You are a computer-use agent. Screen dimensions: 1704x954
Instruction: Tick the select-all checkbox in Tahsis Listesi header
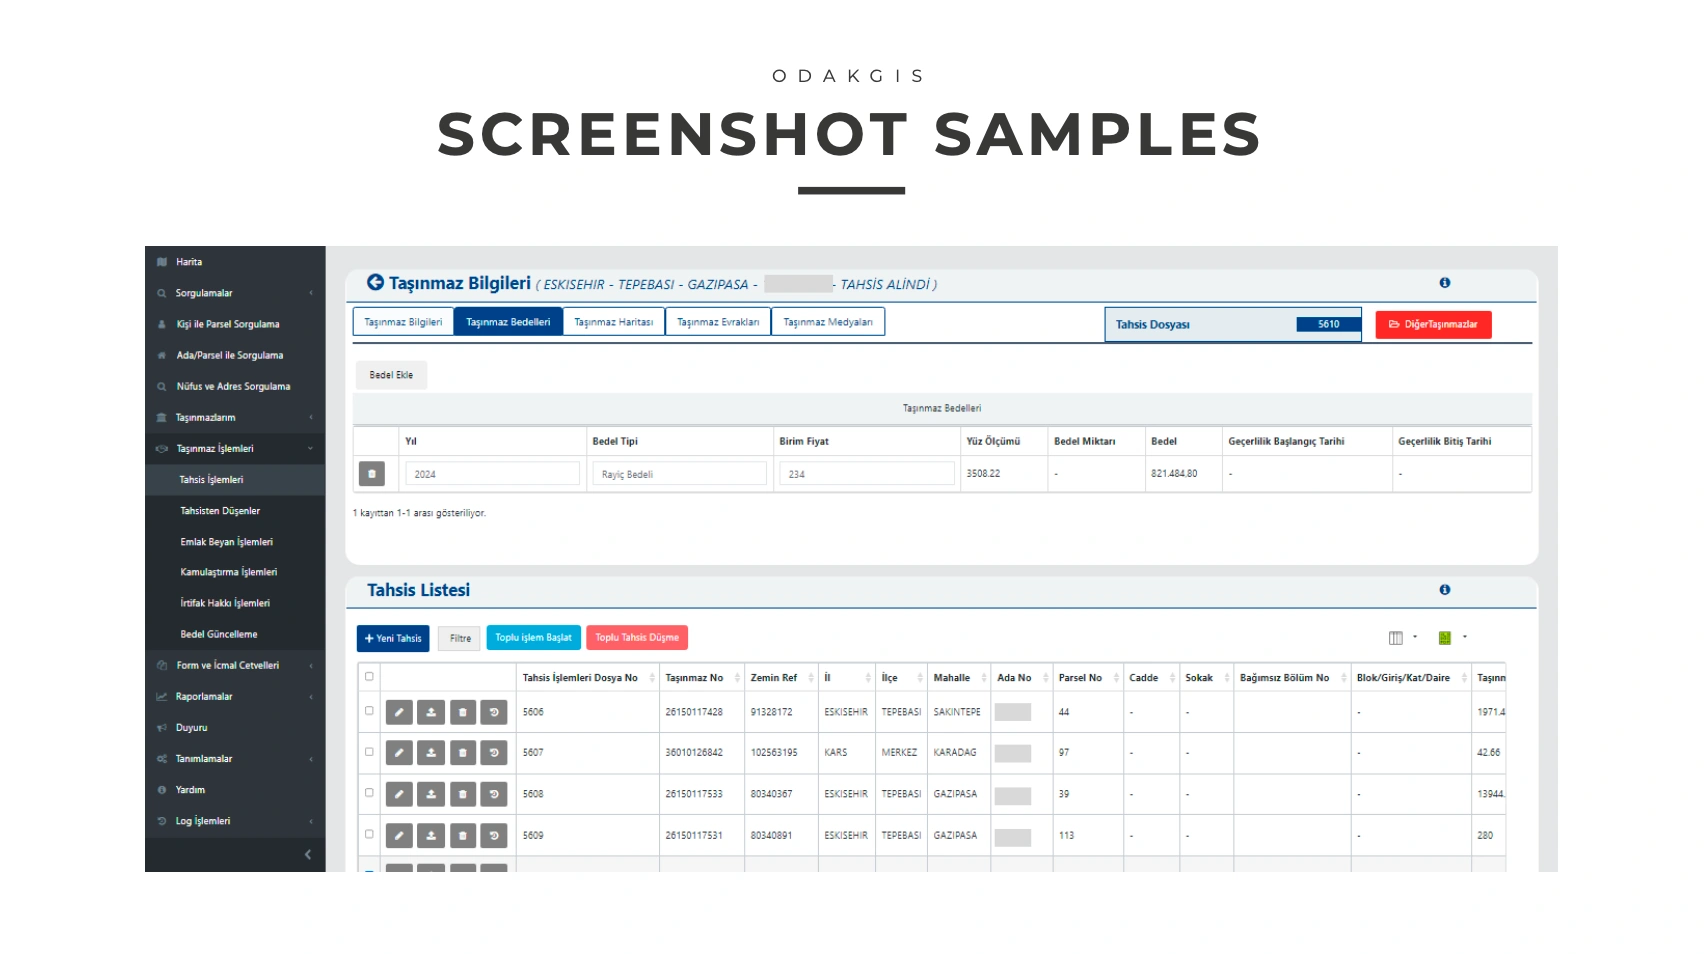click(x=369, y=677)
